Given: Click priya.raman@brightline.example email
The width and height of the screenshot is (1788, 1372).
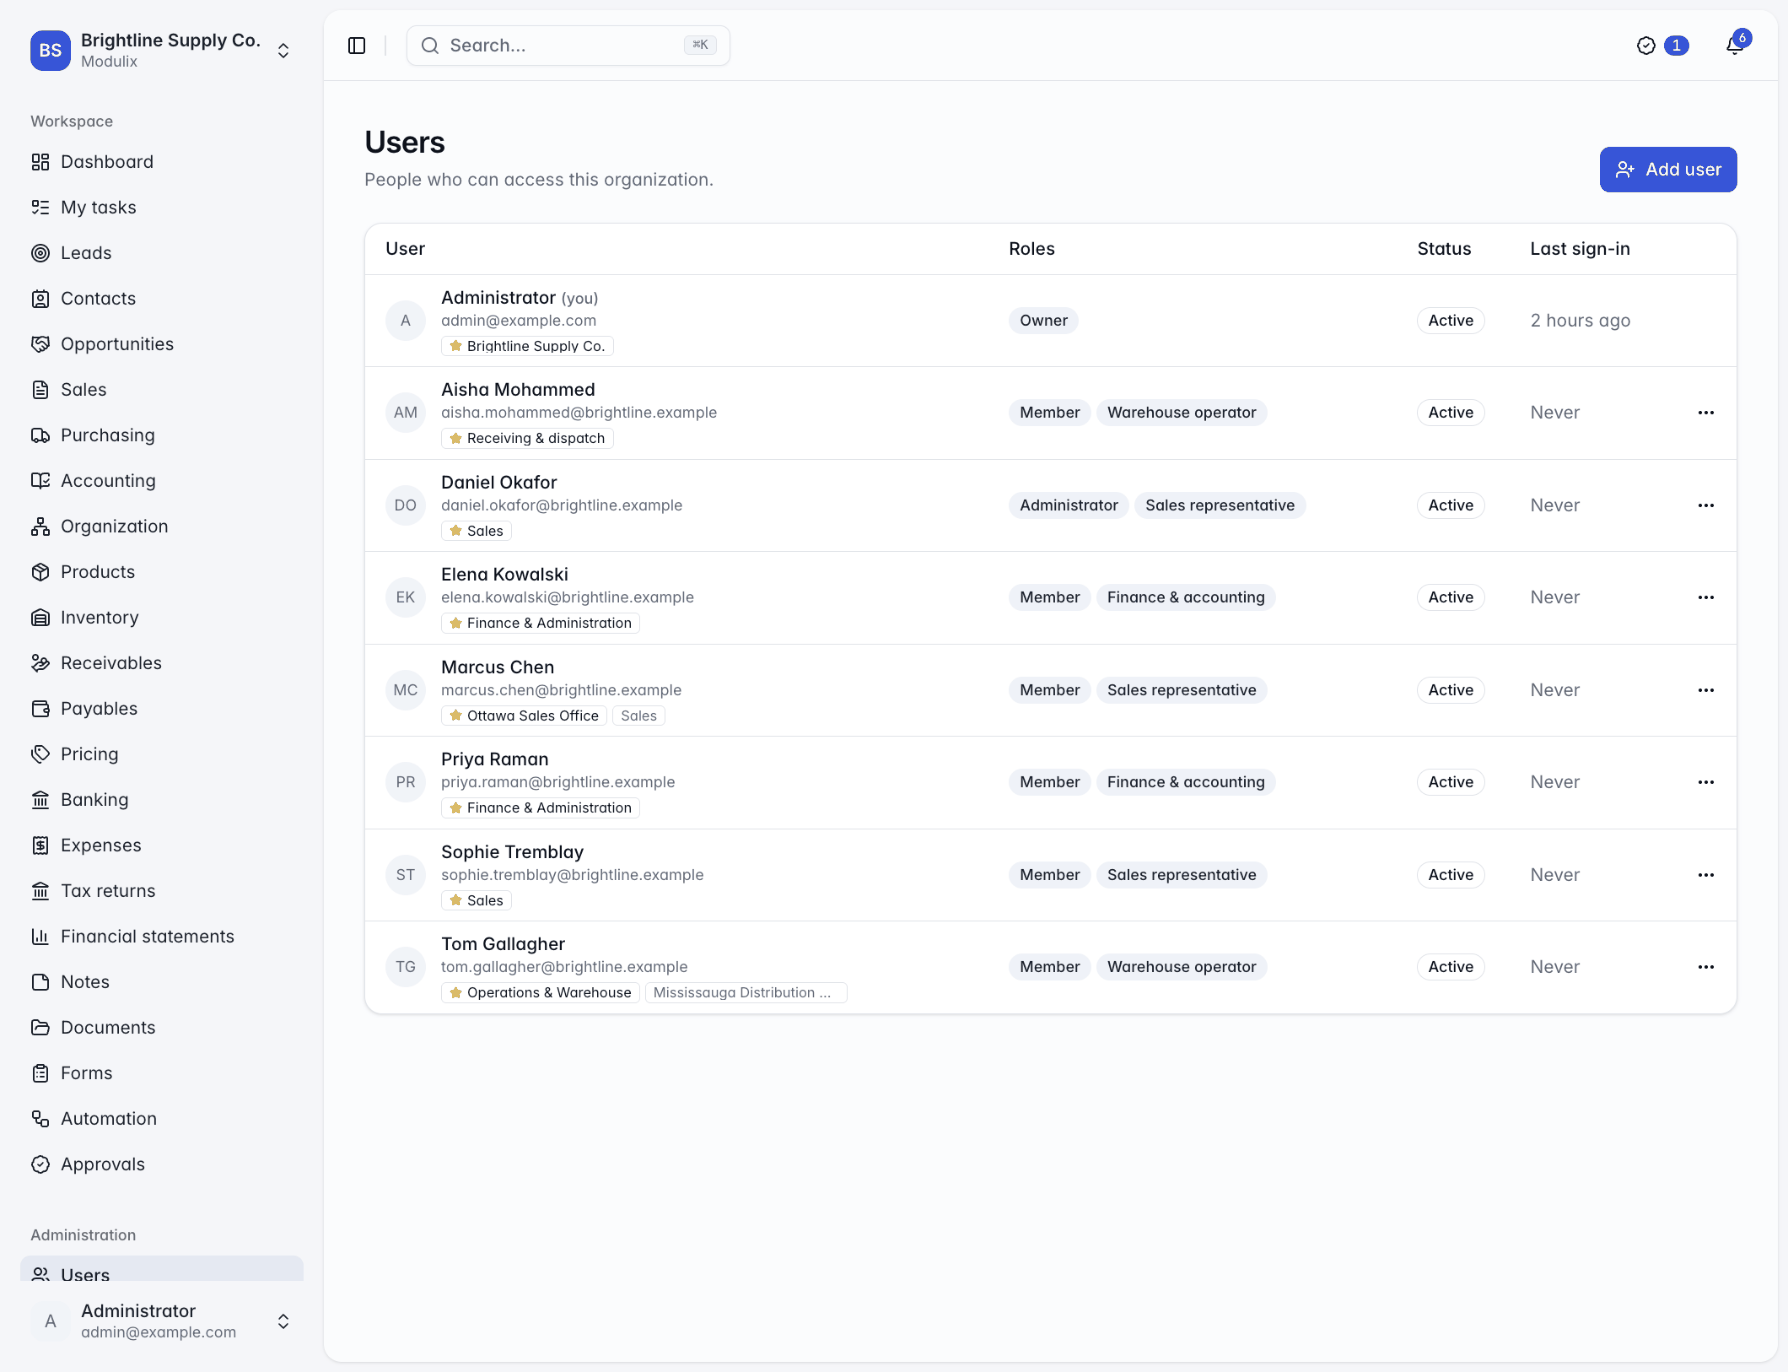Looking at the screenshot, I should point(558,782).
